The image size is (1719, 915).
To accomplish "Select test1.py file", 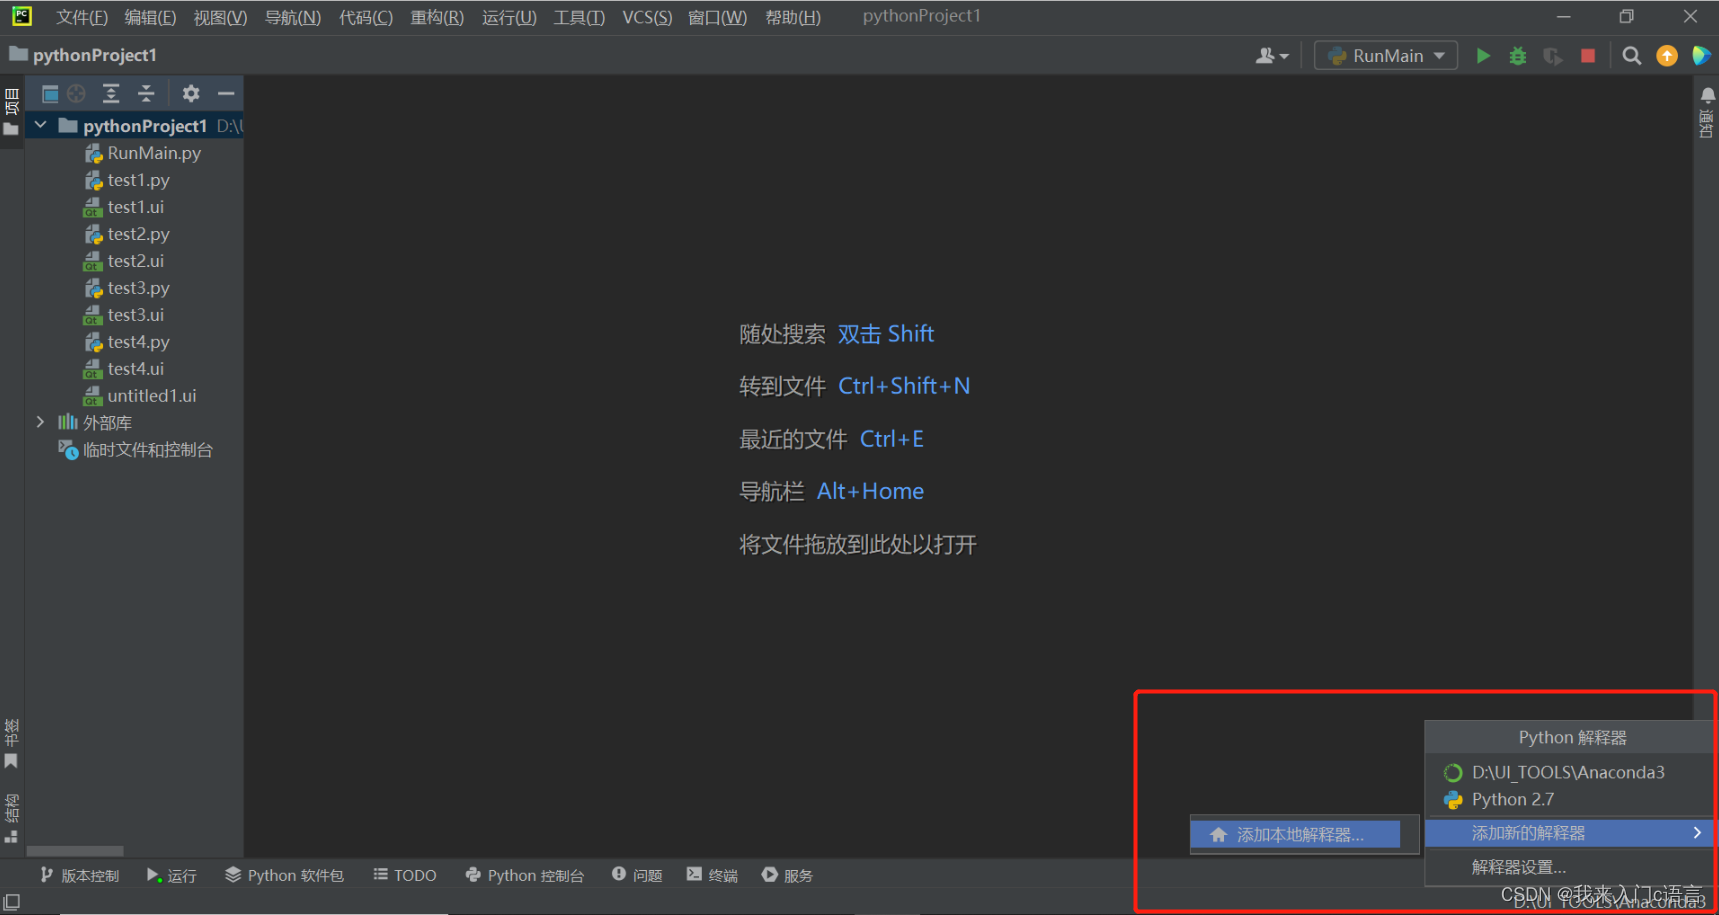I will tap(127, 180).
